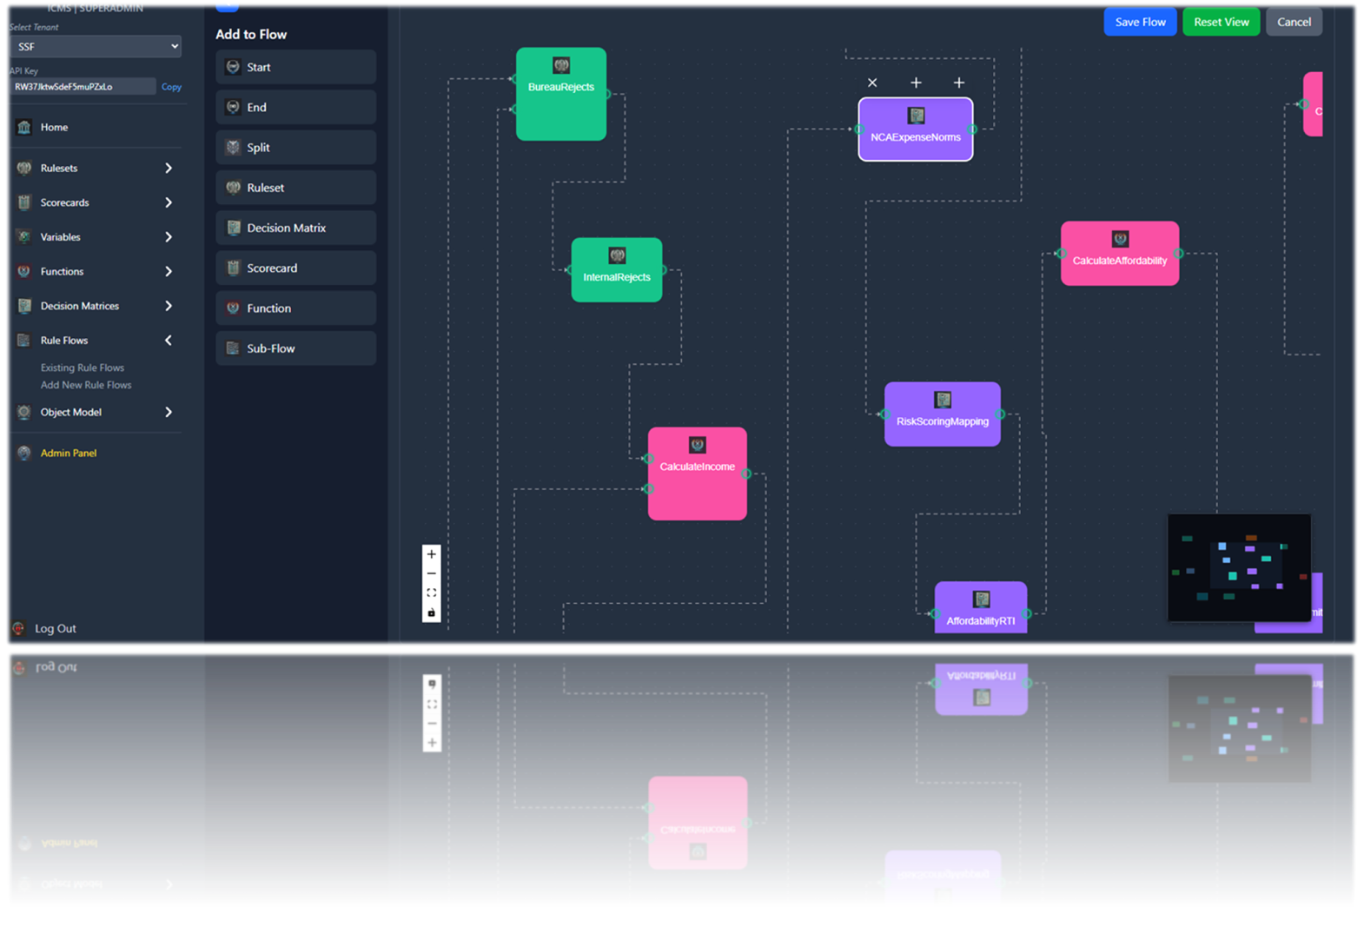Screen dimensions: 1364x925
Task: Click the Home icon in sidebar
Action: point(24,127)
